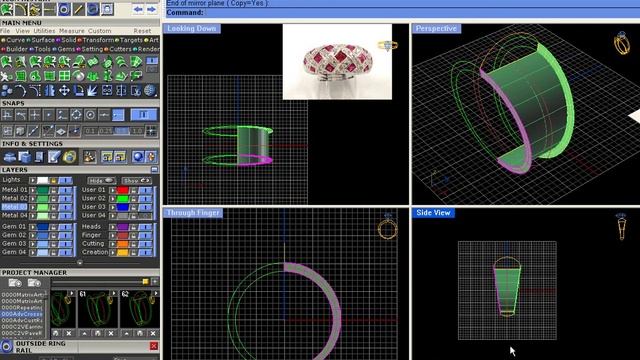640x360 pixels.
Task: Open project thumbnail 62
Action: pos(140,310)
